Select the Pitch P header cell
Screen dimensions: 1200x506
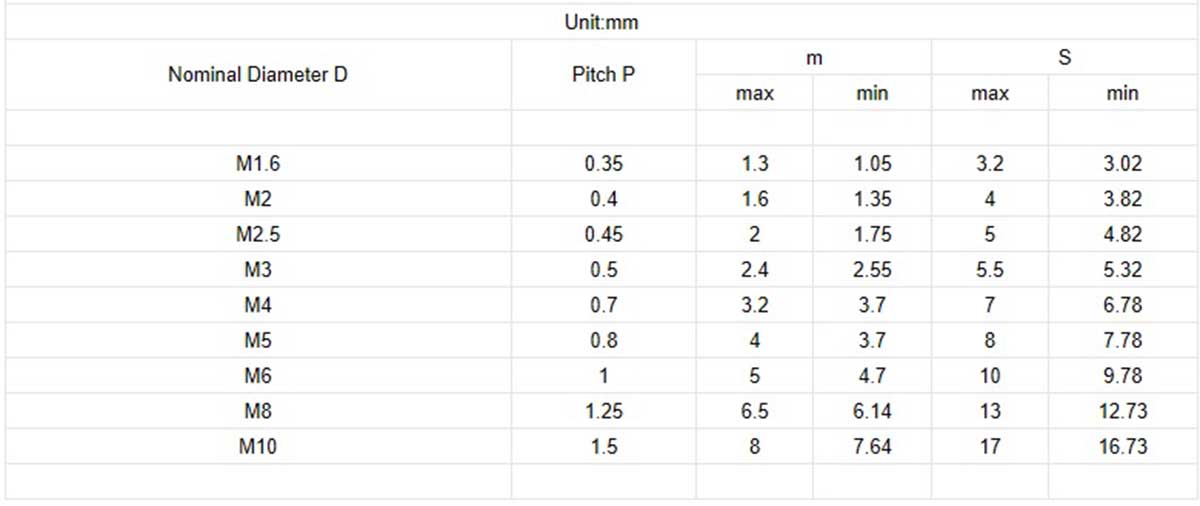pos(603,74)
